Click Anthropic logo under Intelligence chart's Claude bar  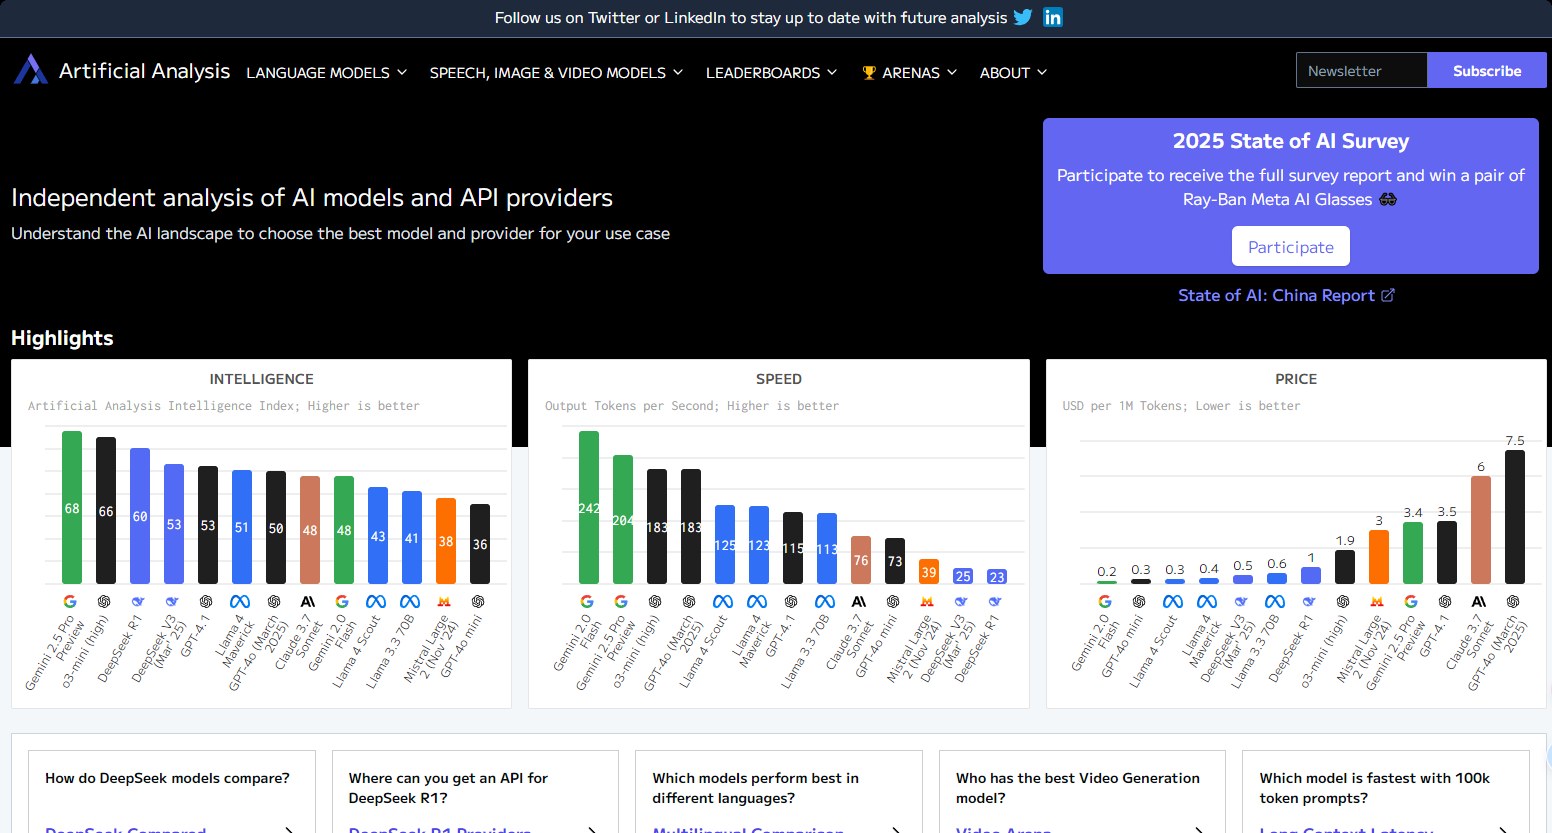(x=308, y=601)
